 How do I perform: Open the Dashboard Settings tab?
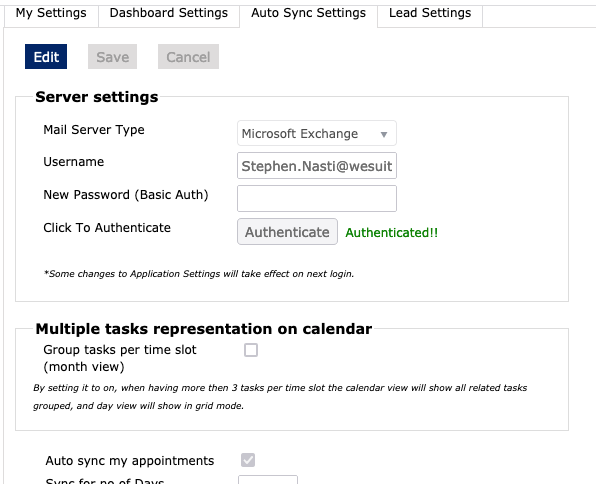pyautogui.click(x=169, y=14)
